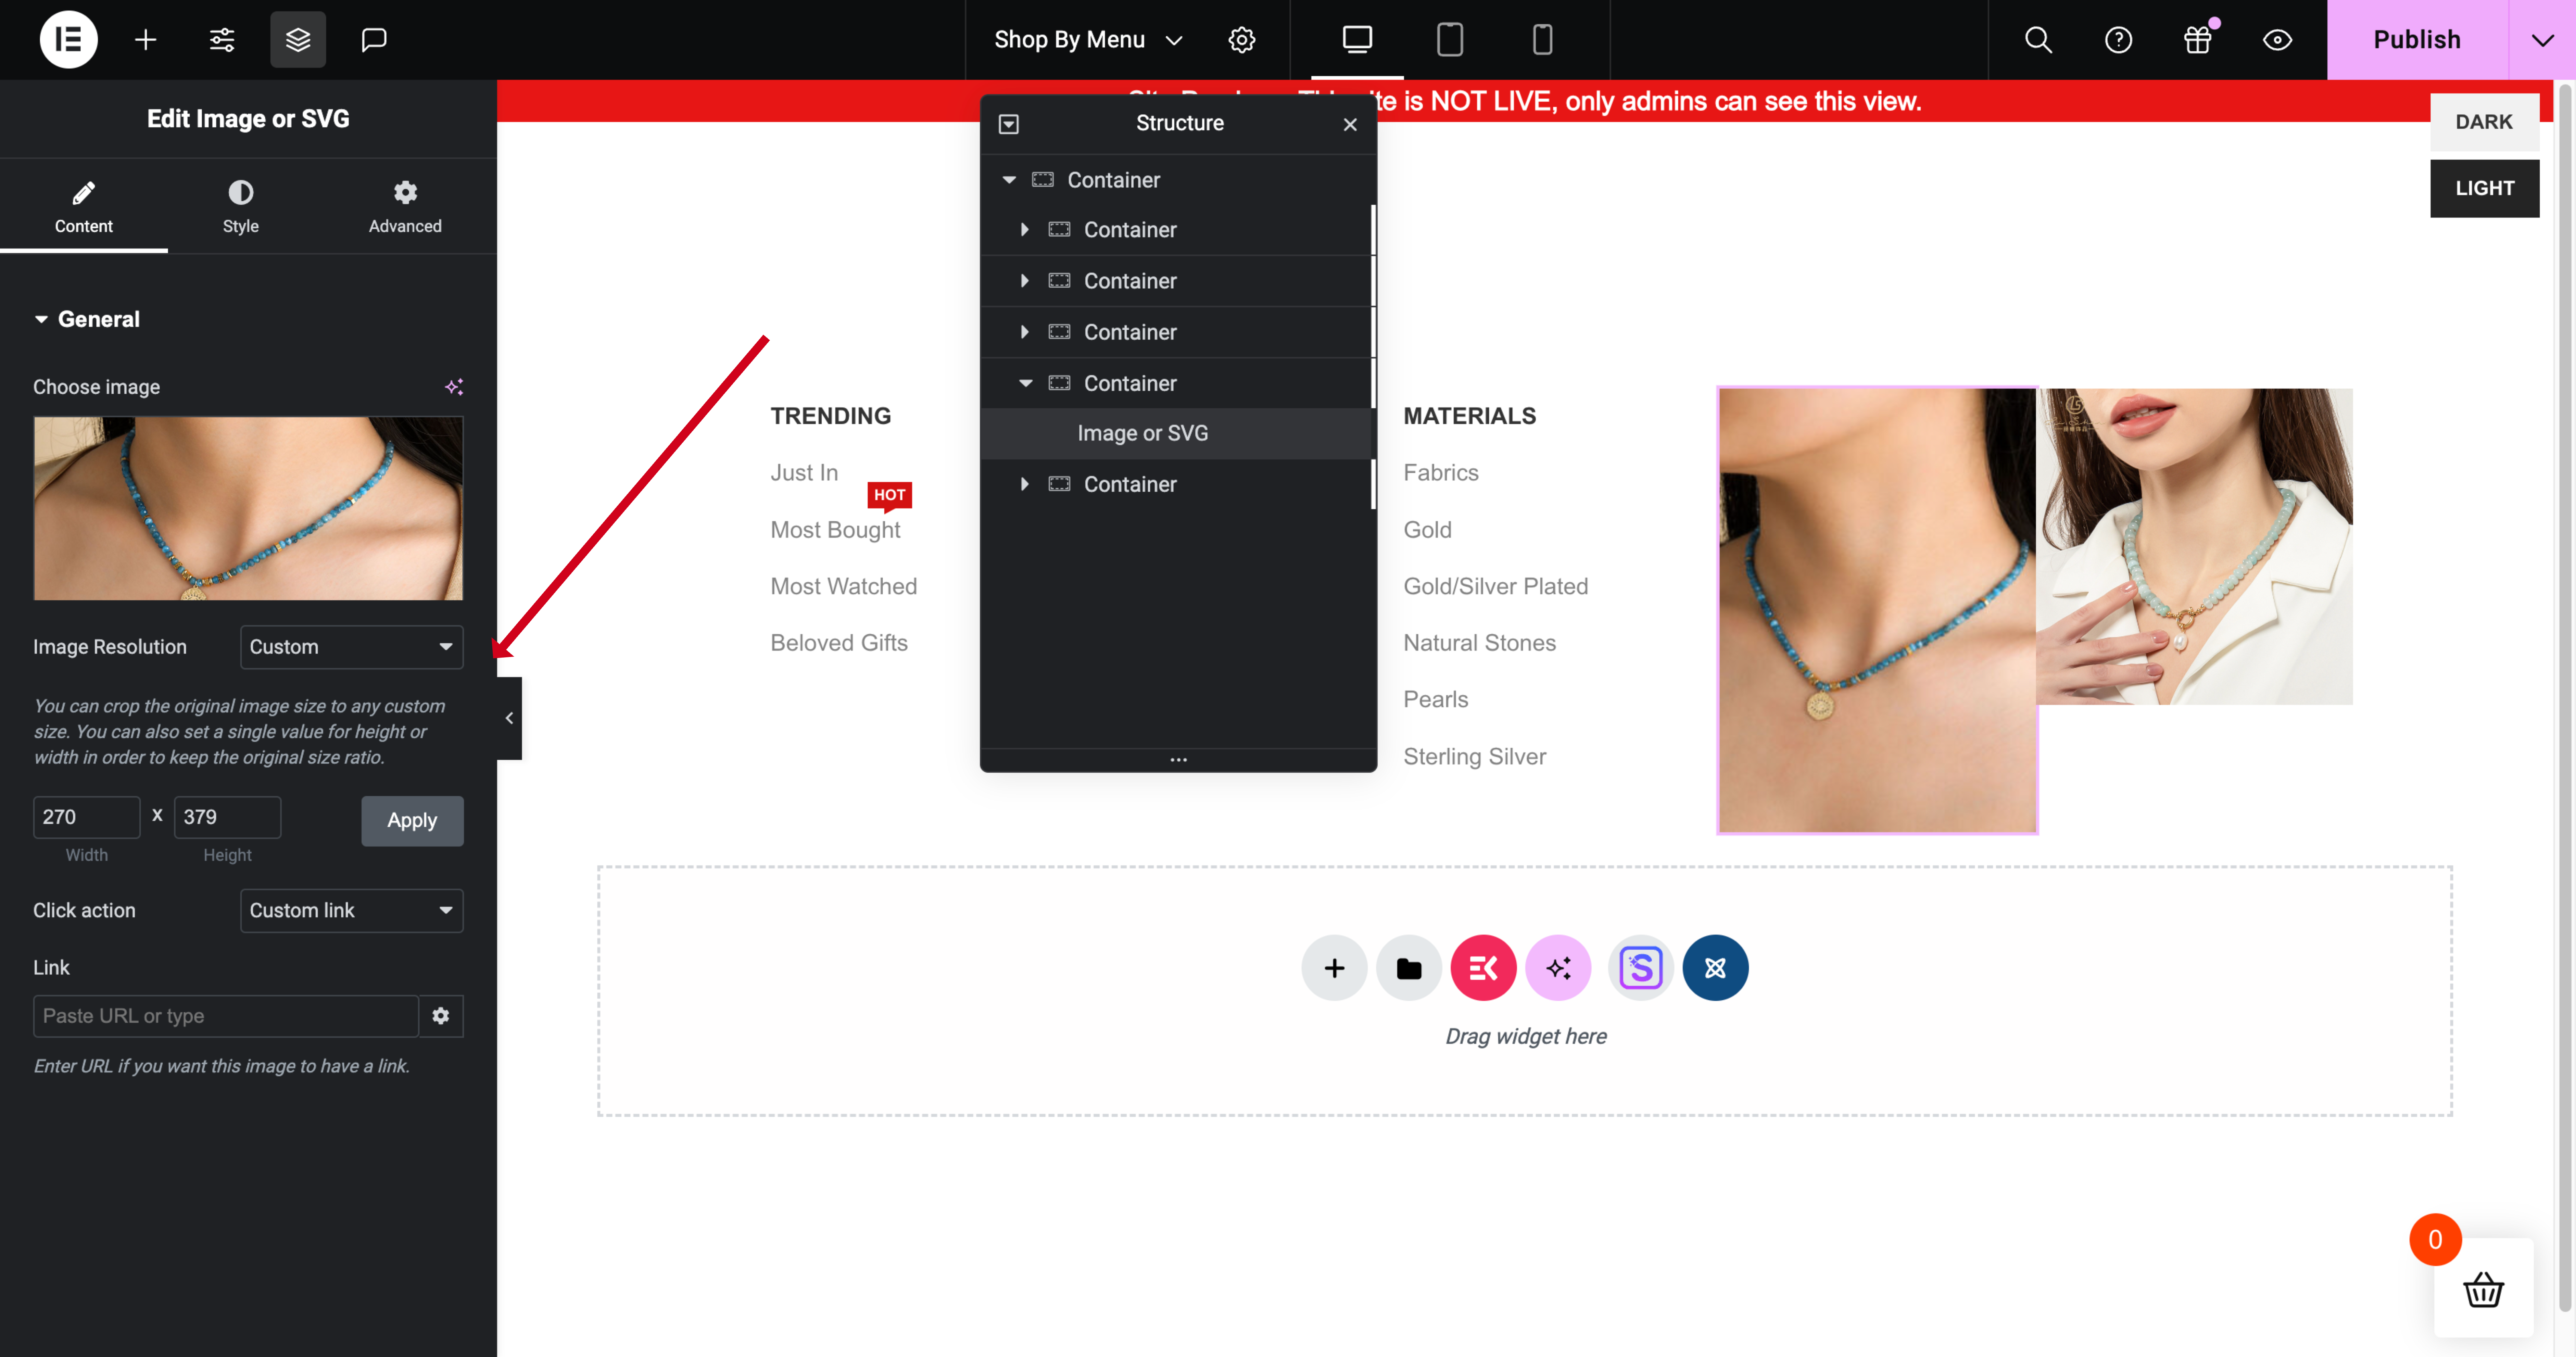Image resolution: width=2576 pixels, height=1357 pixels.
Task: Click the Natural Stones link
Action: 1480,643
